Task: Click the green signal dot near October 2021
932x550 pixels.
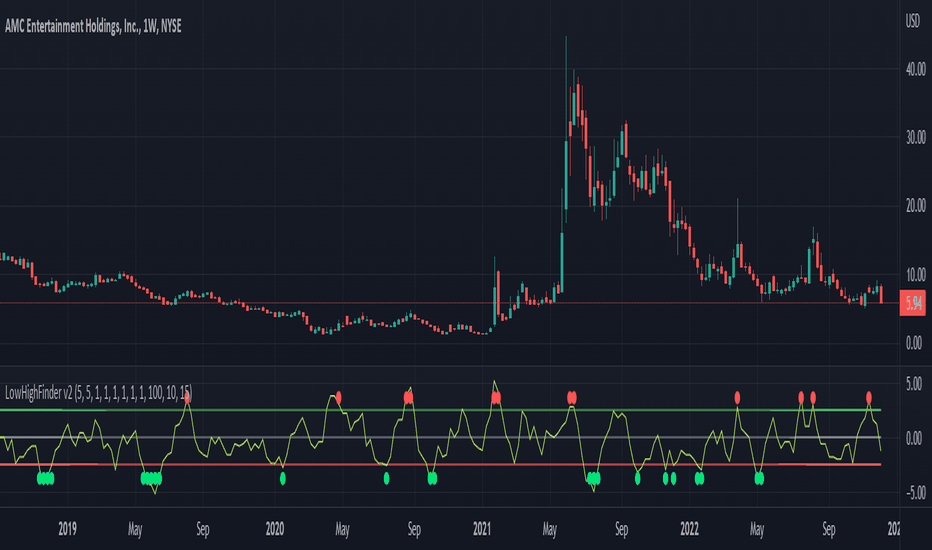Action: coord(638,478)
